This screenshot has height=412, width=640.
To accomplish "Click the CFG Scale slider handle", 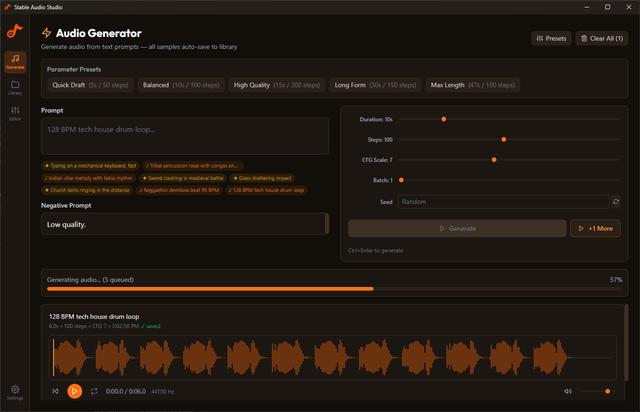I will point(494,160).
